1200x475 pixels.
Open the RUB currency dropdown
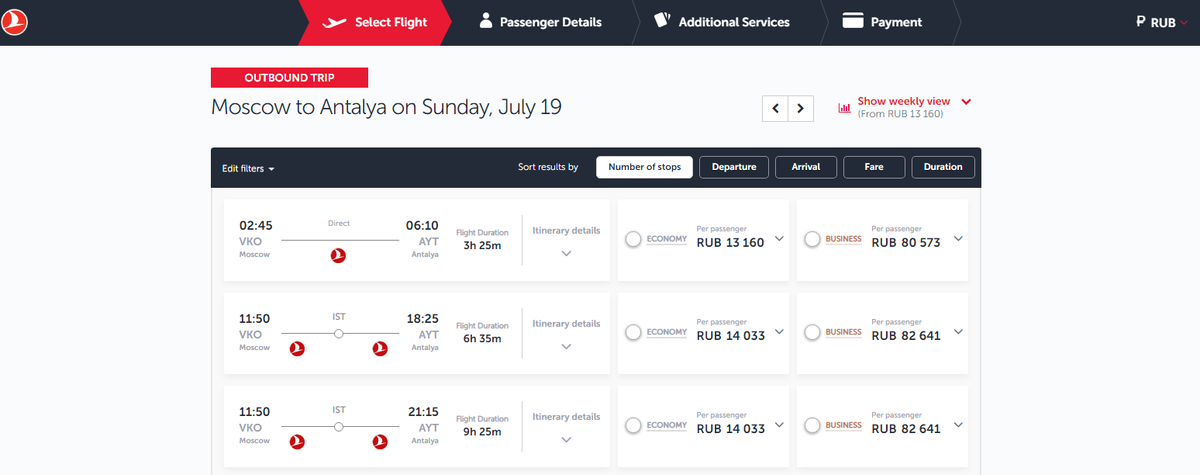pyautogui.click(x=1162, y=21)
